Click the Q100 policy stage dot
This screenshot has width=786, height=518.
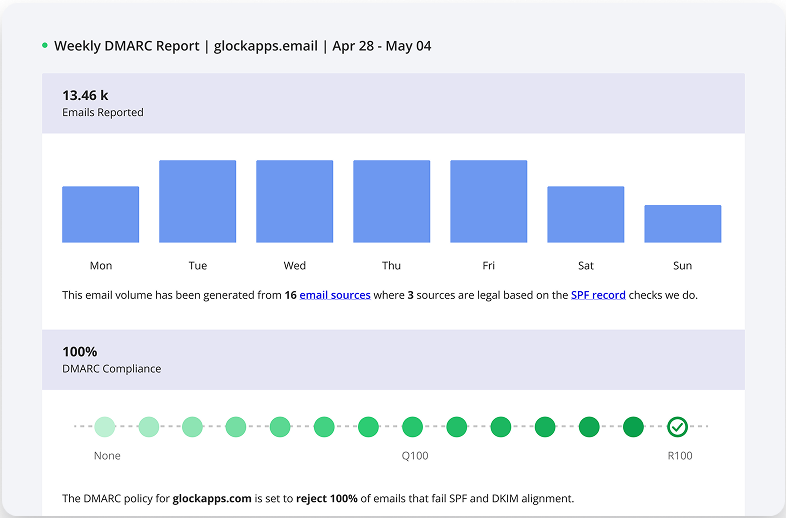coord(412,427)
